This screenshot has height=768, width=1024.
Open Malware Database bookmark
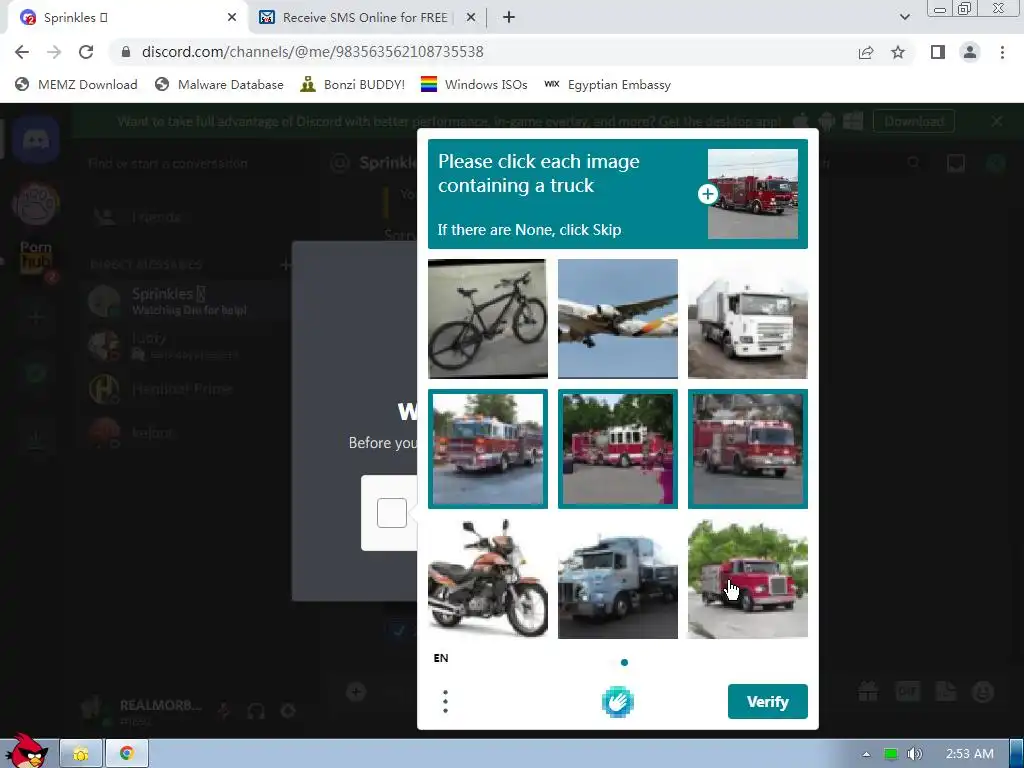pos(219,84)
